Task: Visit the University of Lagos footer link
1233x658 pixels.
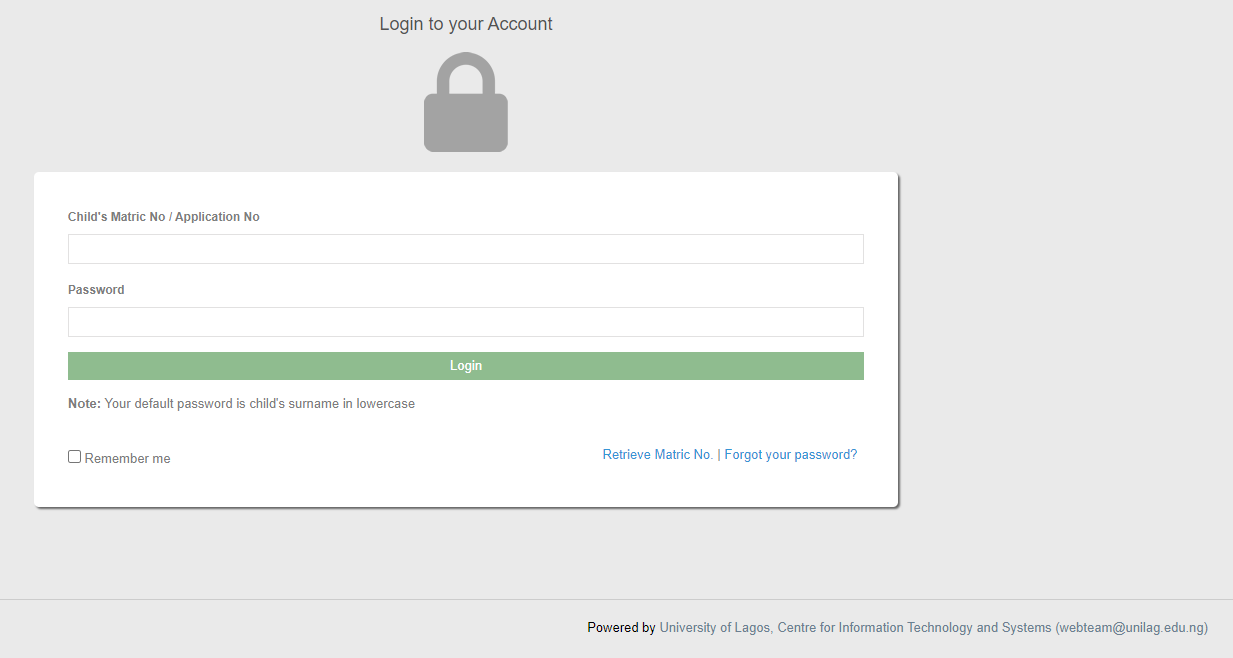Action: [715, 628]
